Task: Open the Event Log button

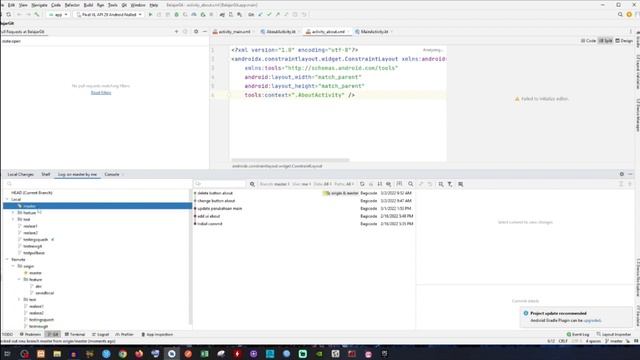Action: pos(578,334)
